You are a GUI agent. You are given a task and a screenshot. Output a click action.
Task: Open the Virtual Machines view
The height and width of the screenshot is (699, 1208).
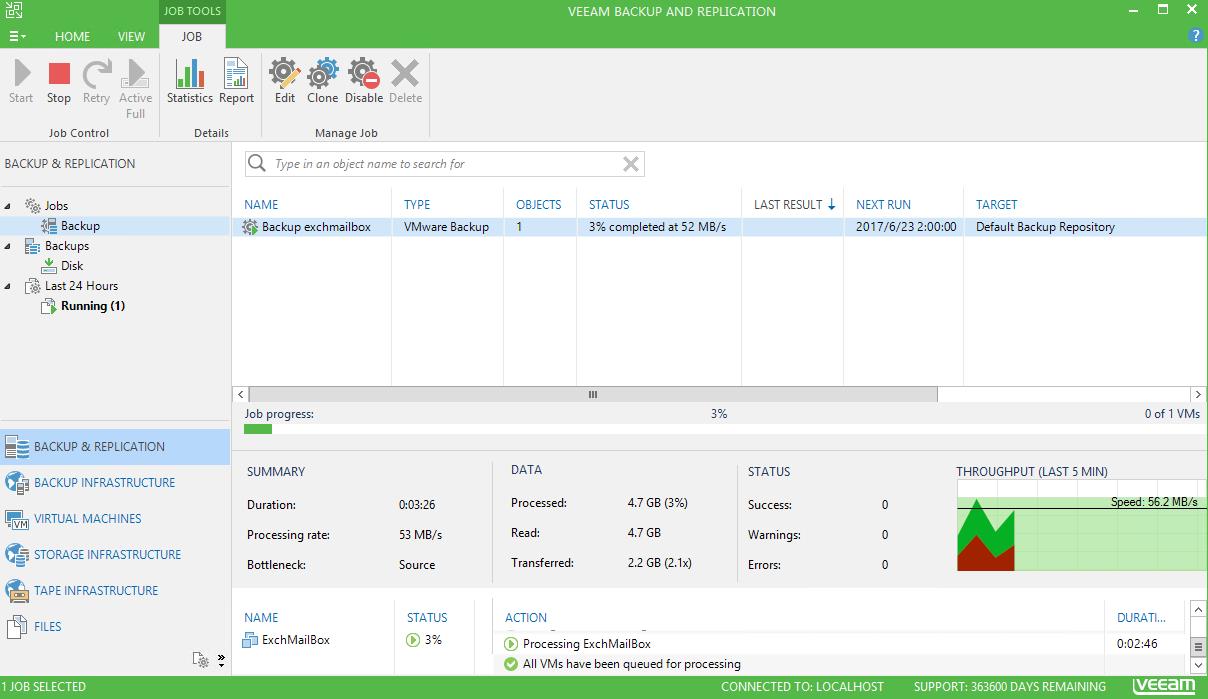pos(115,519)
